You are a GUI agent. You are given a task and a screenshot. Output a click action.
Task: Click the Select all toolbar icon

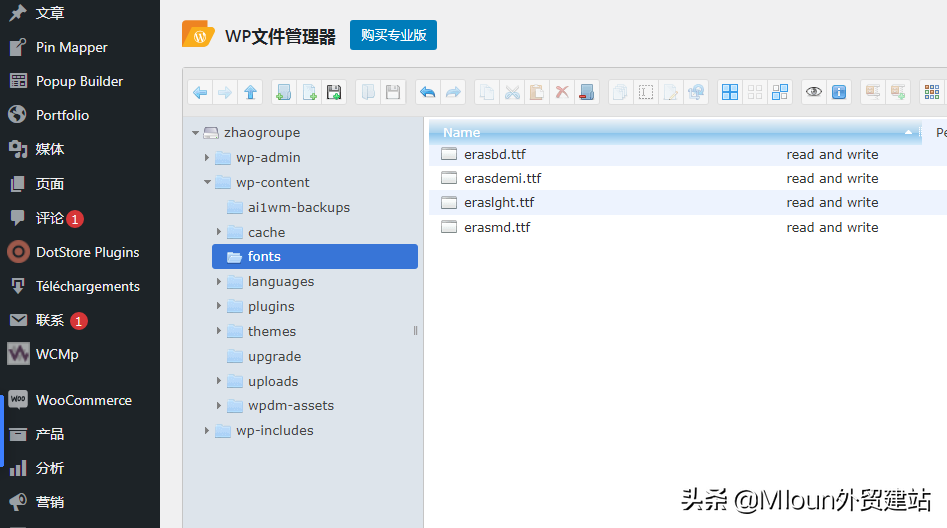click(730, 92)
